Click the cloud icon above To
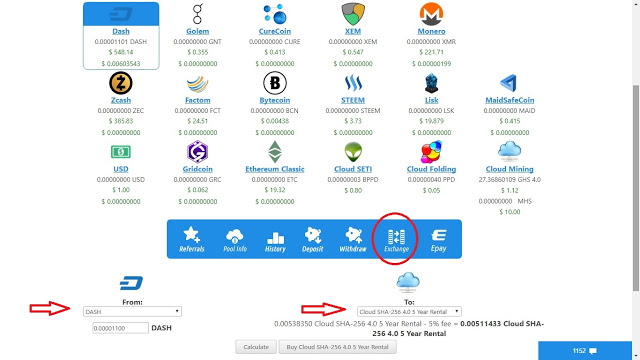 (x=408, y=282)
